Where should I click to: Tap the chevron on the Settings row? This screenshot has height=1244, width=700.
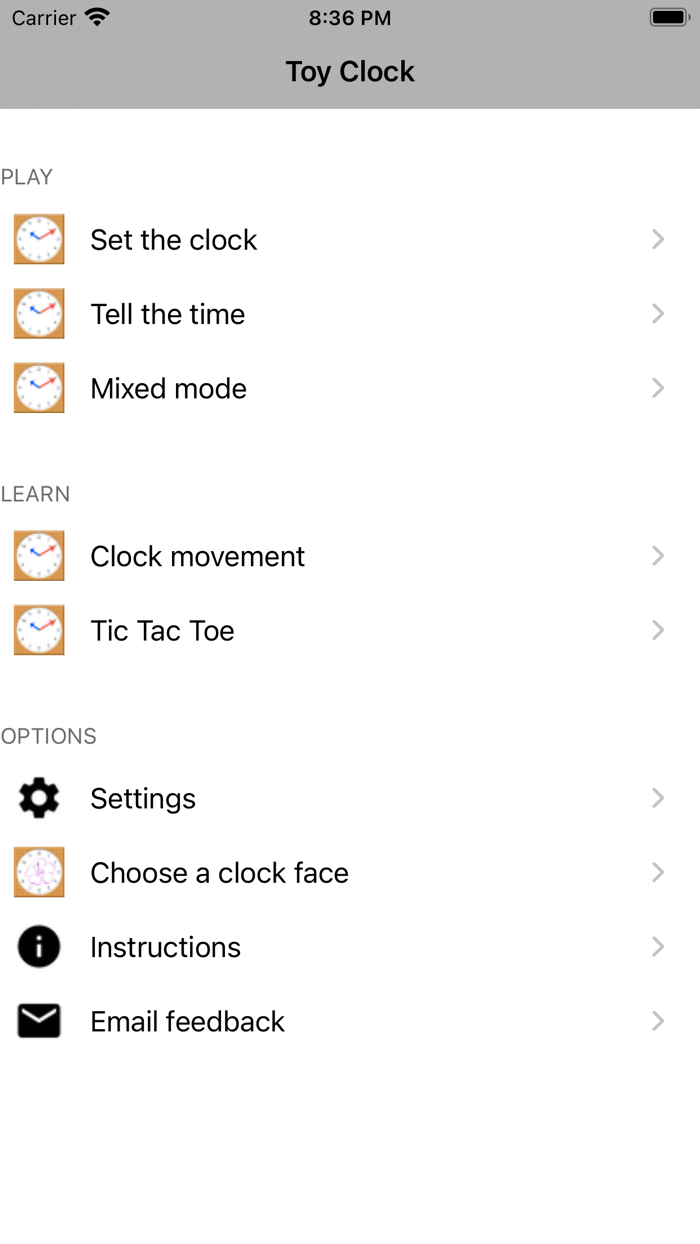point(658,798)
